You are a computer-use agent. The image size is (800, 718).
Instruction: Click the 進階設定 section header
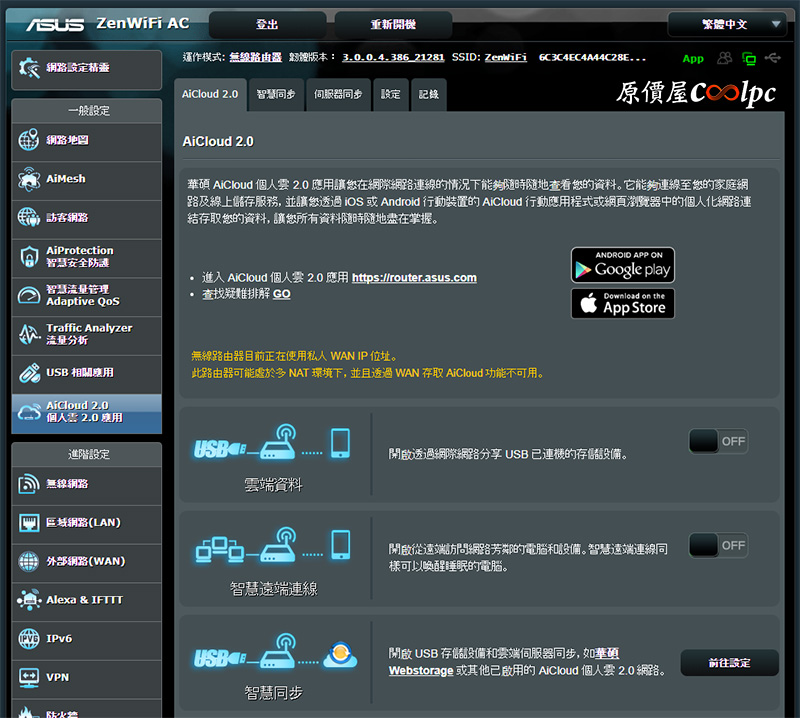click(x=89, y=454)
